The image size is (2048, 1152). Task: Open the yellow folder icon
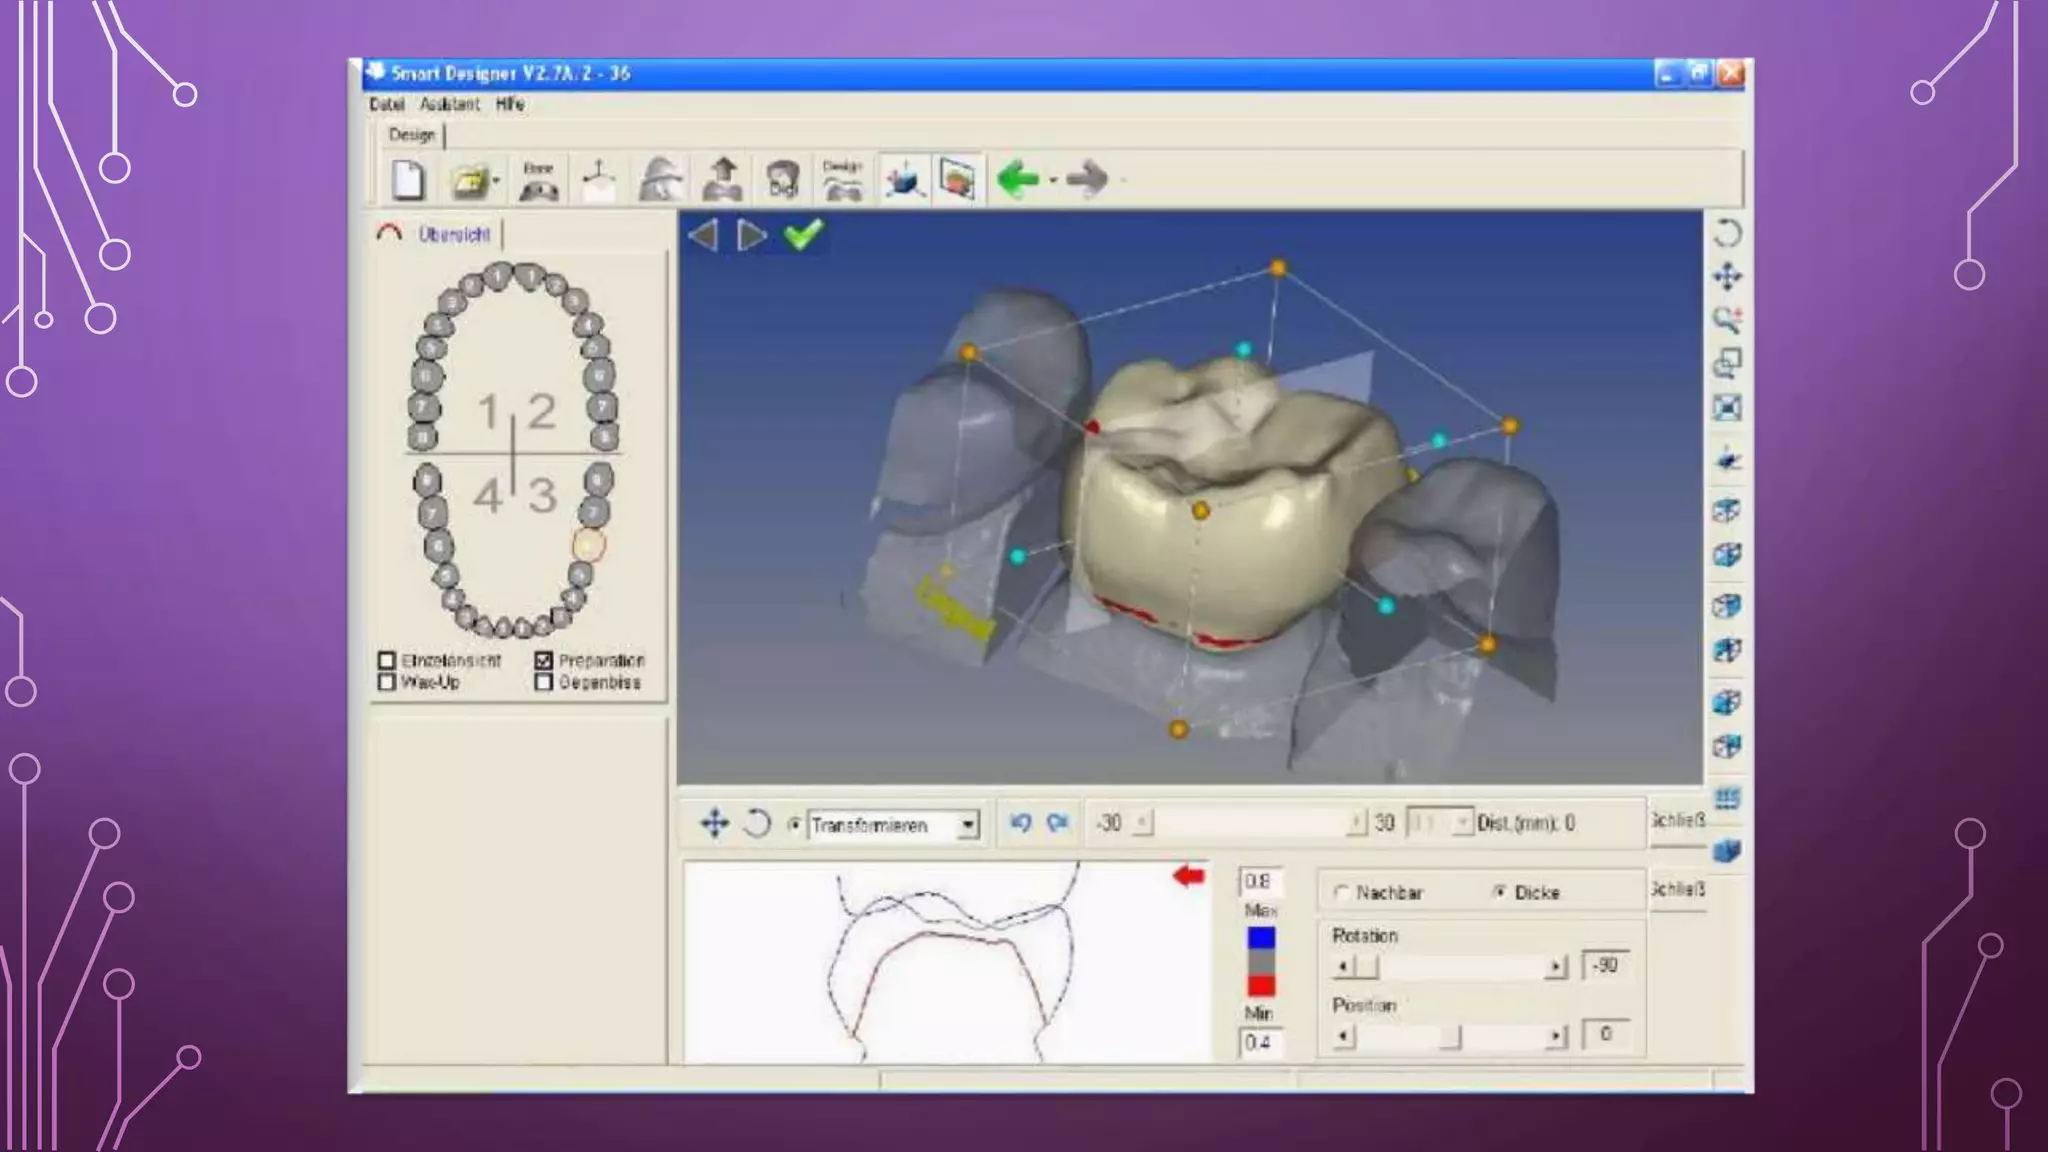point(468,181)
